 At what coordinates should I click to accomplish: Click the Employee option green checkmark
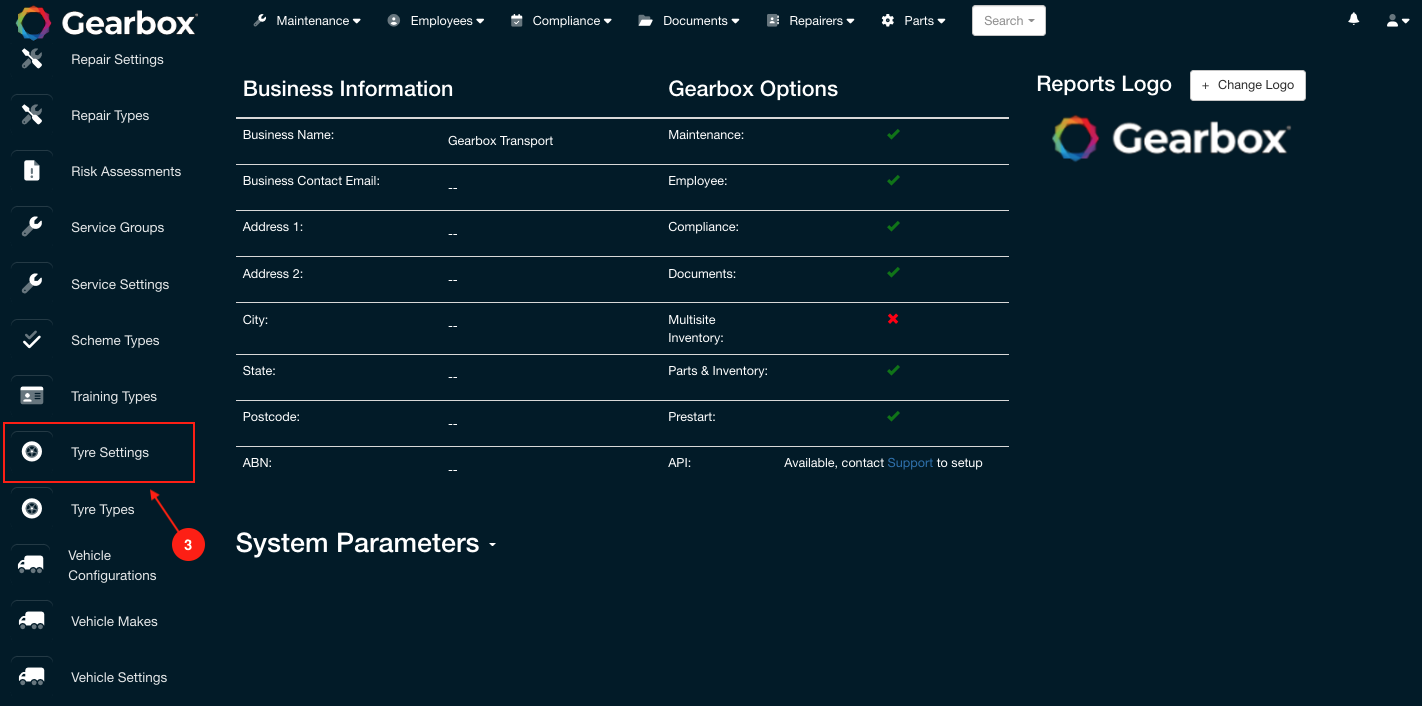click(x=893, y=180)
